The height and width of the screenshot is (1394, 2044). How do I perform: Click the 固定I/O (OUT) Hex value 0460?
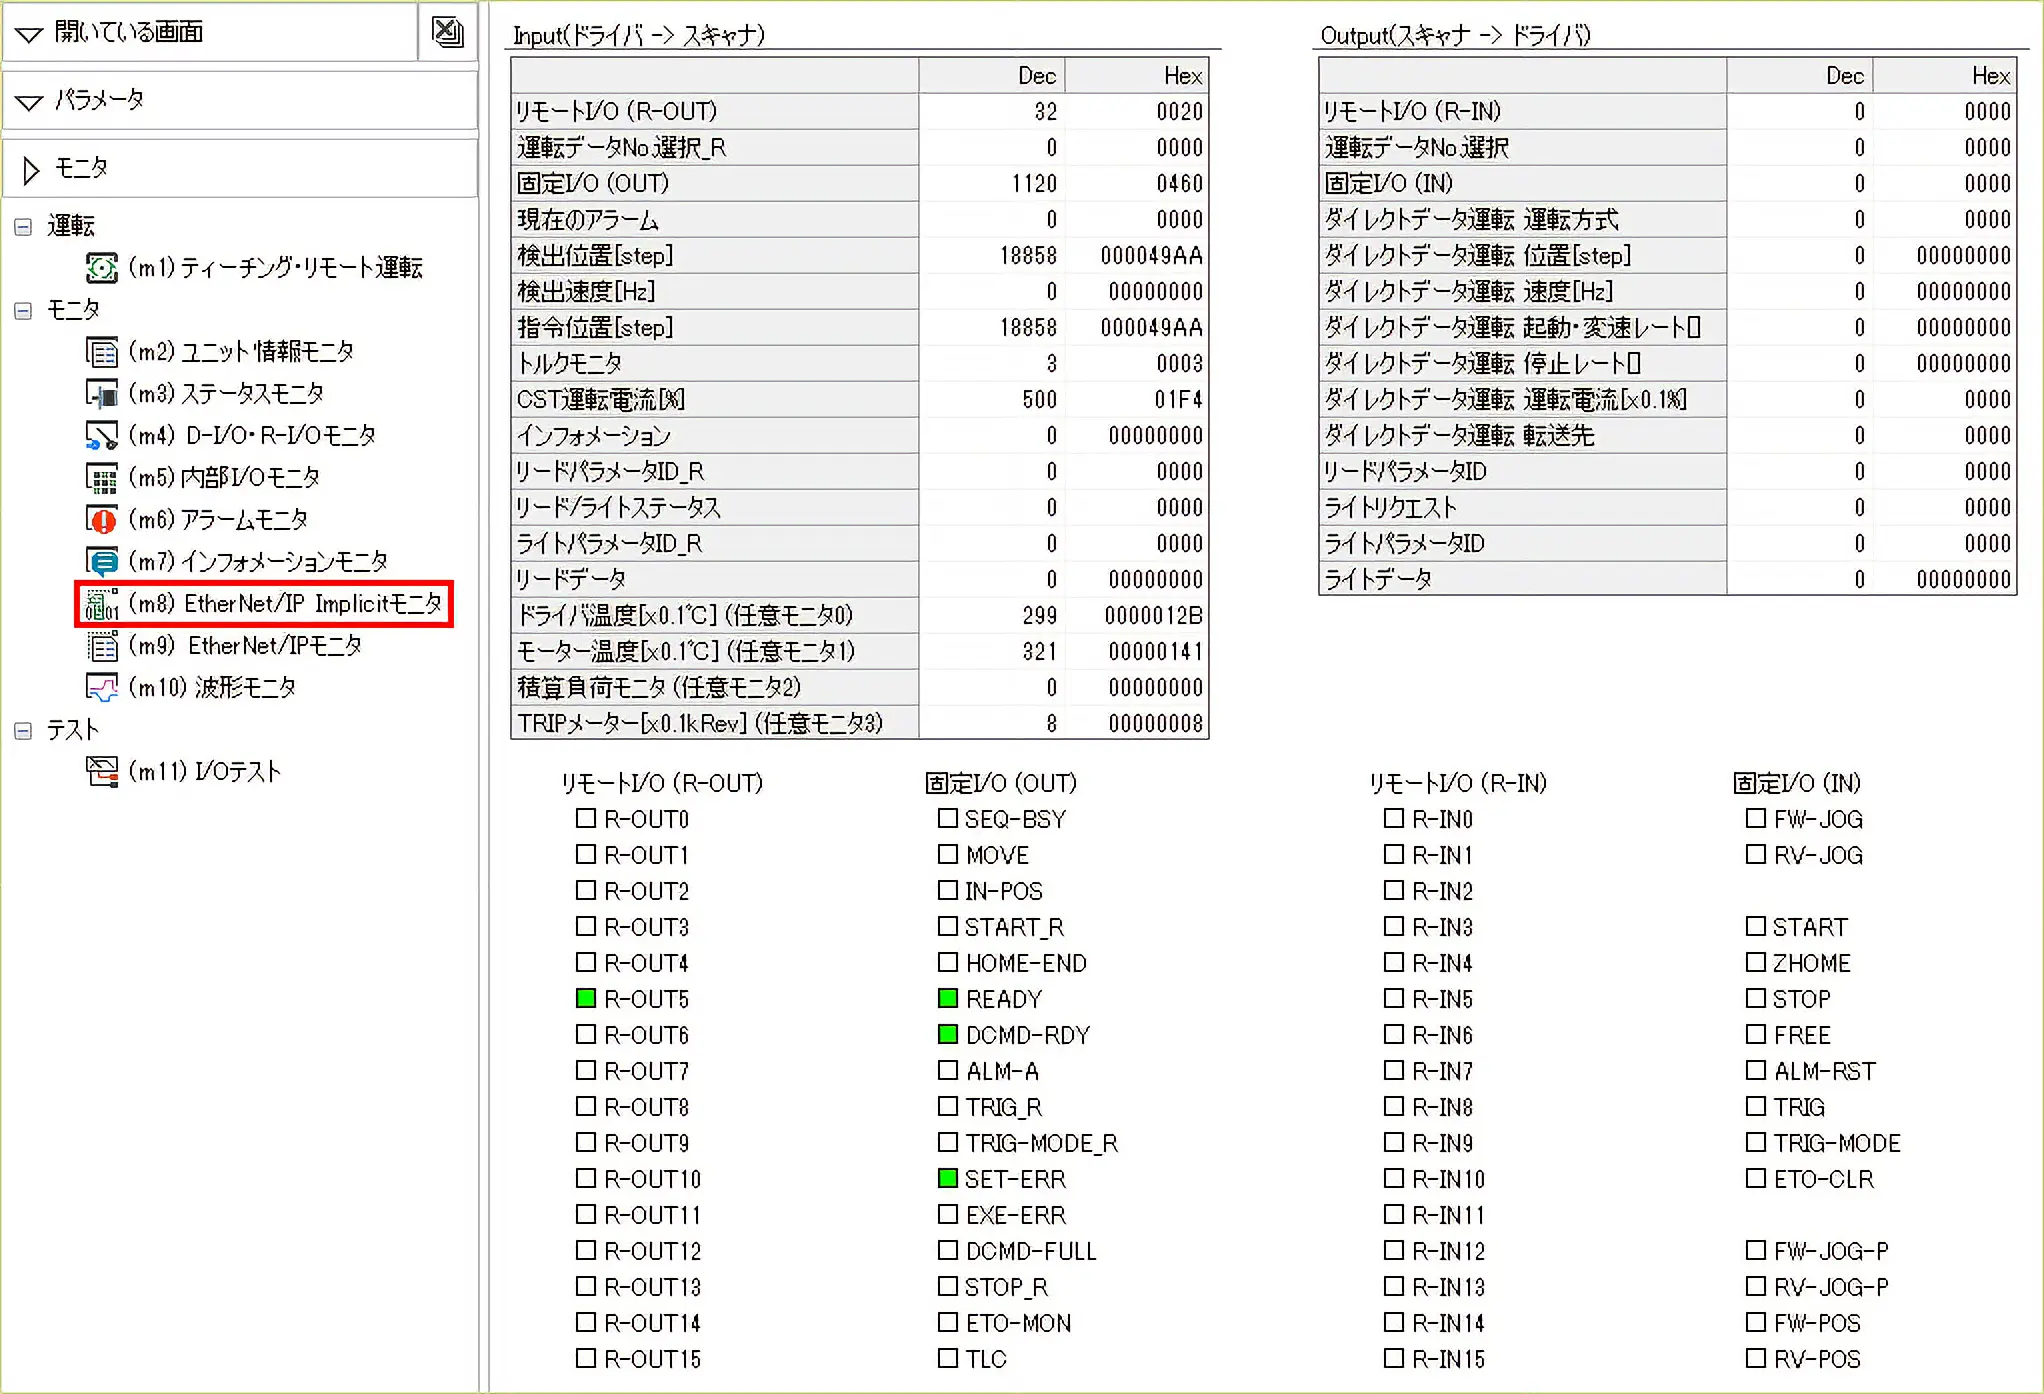coord(1179,184)
